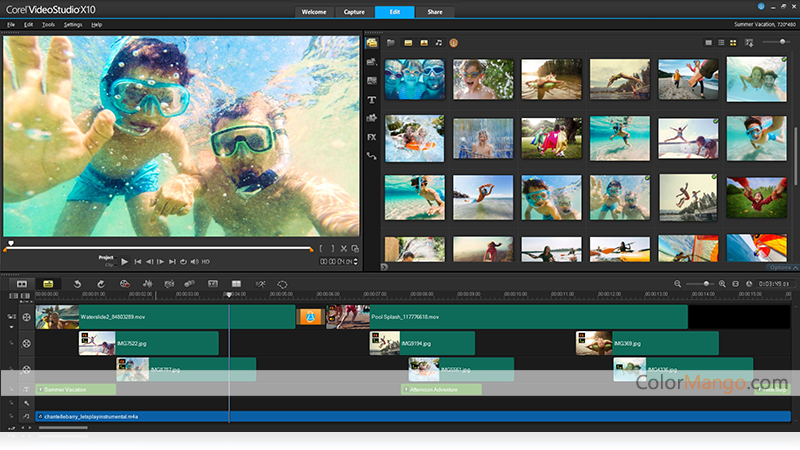Toggle Project play mode

coord(106,258)
